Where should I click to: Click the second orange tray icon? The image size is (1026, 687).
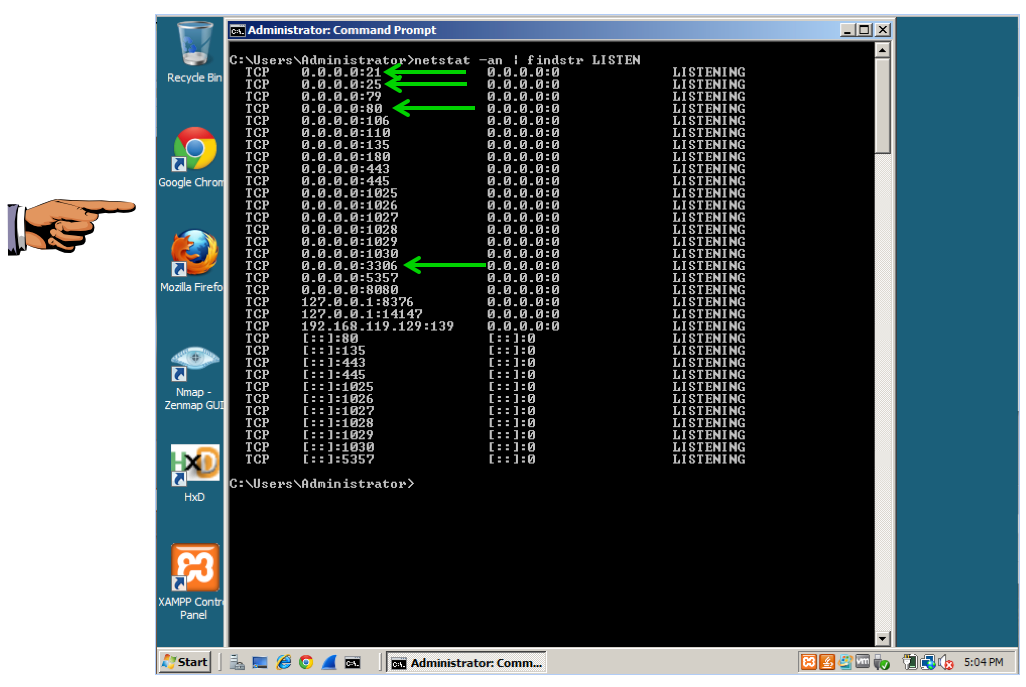pyautogui.click(x=827, y=662)
